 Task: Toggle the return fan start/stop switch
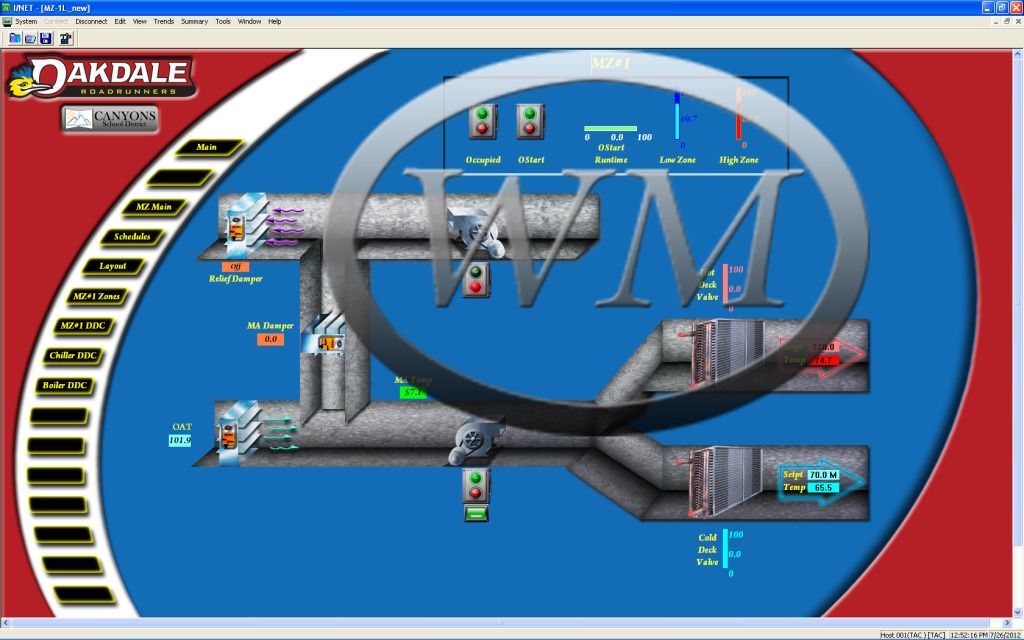click(476, 280)
